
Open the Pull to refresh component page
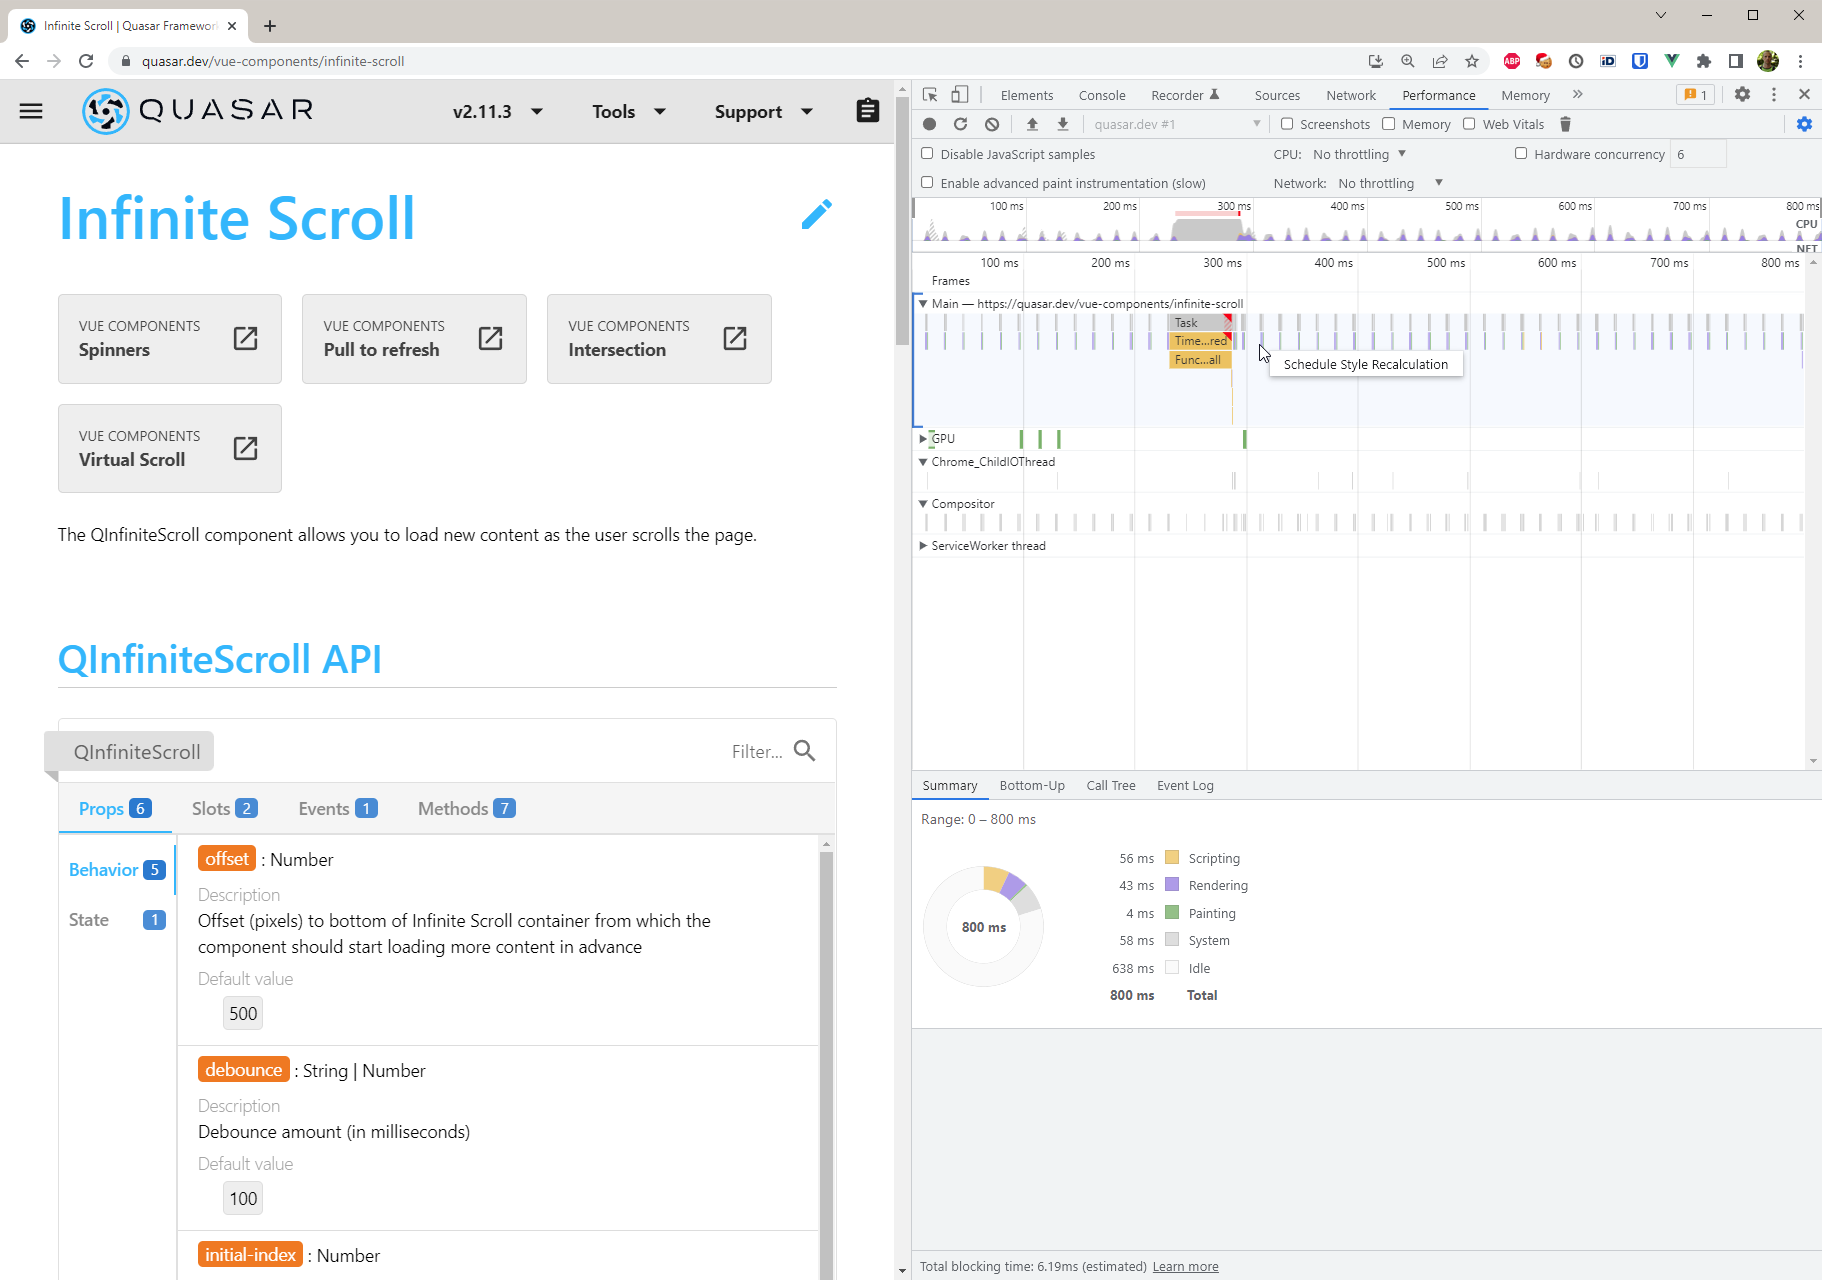413,339
